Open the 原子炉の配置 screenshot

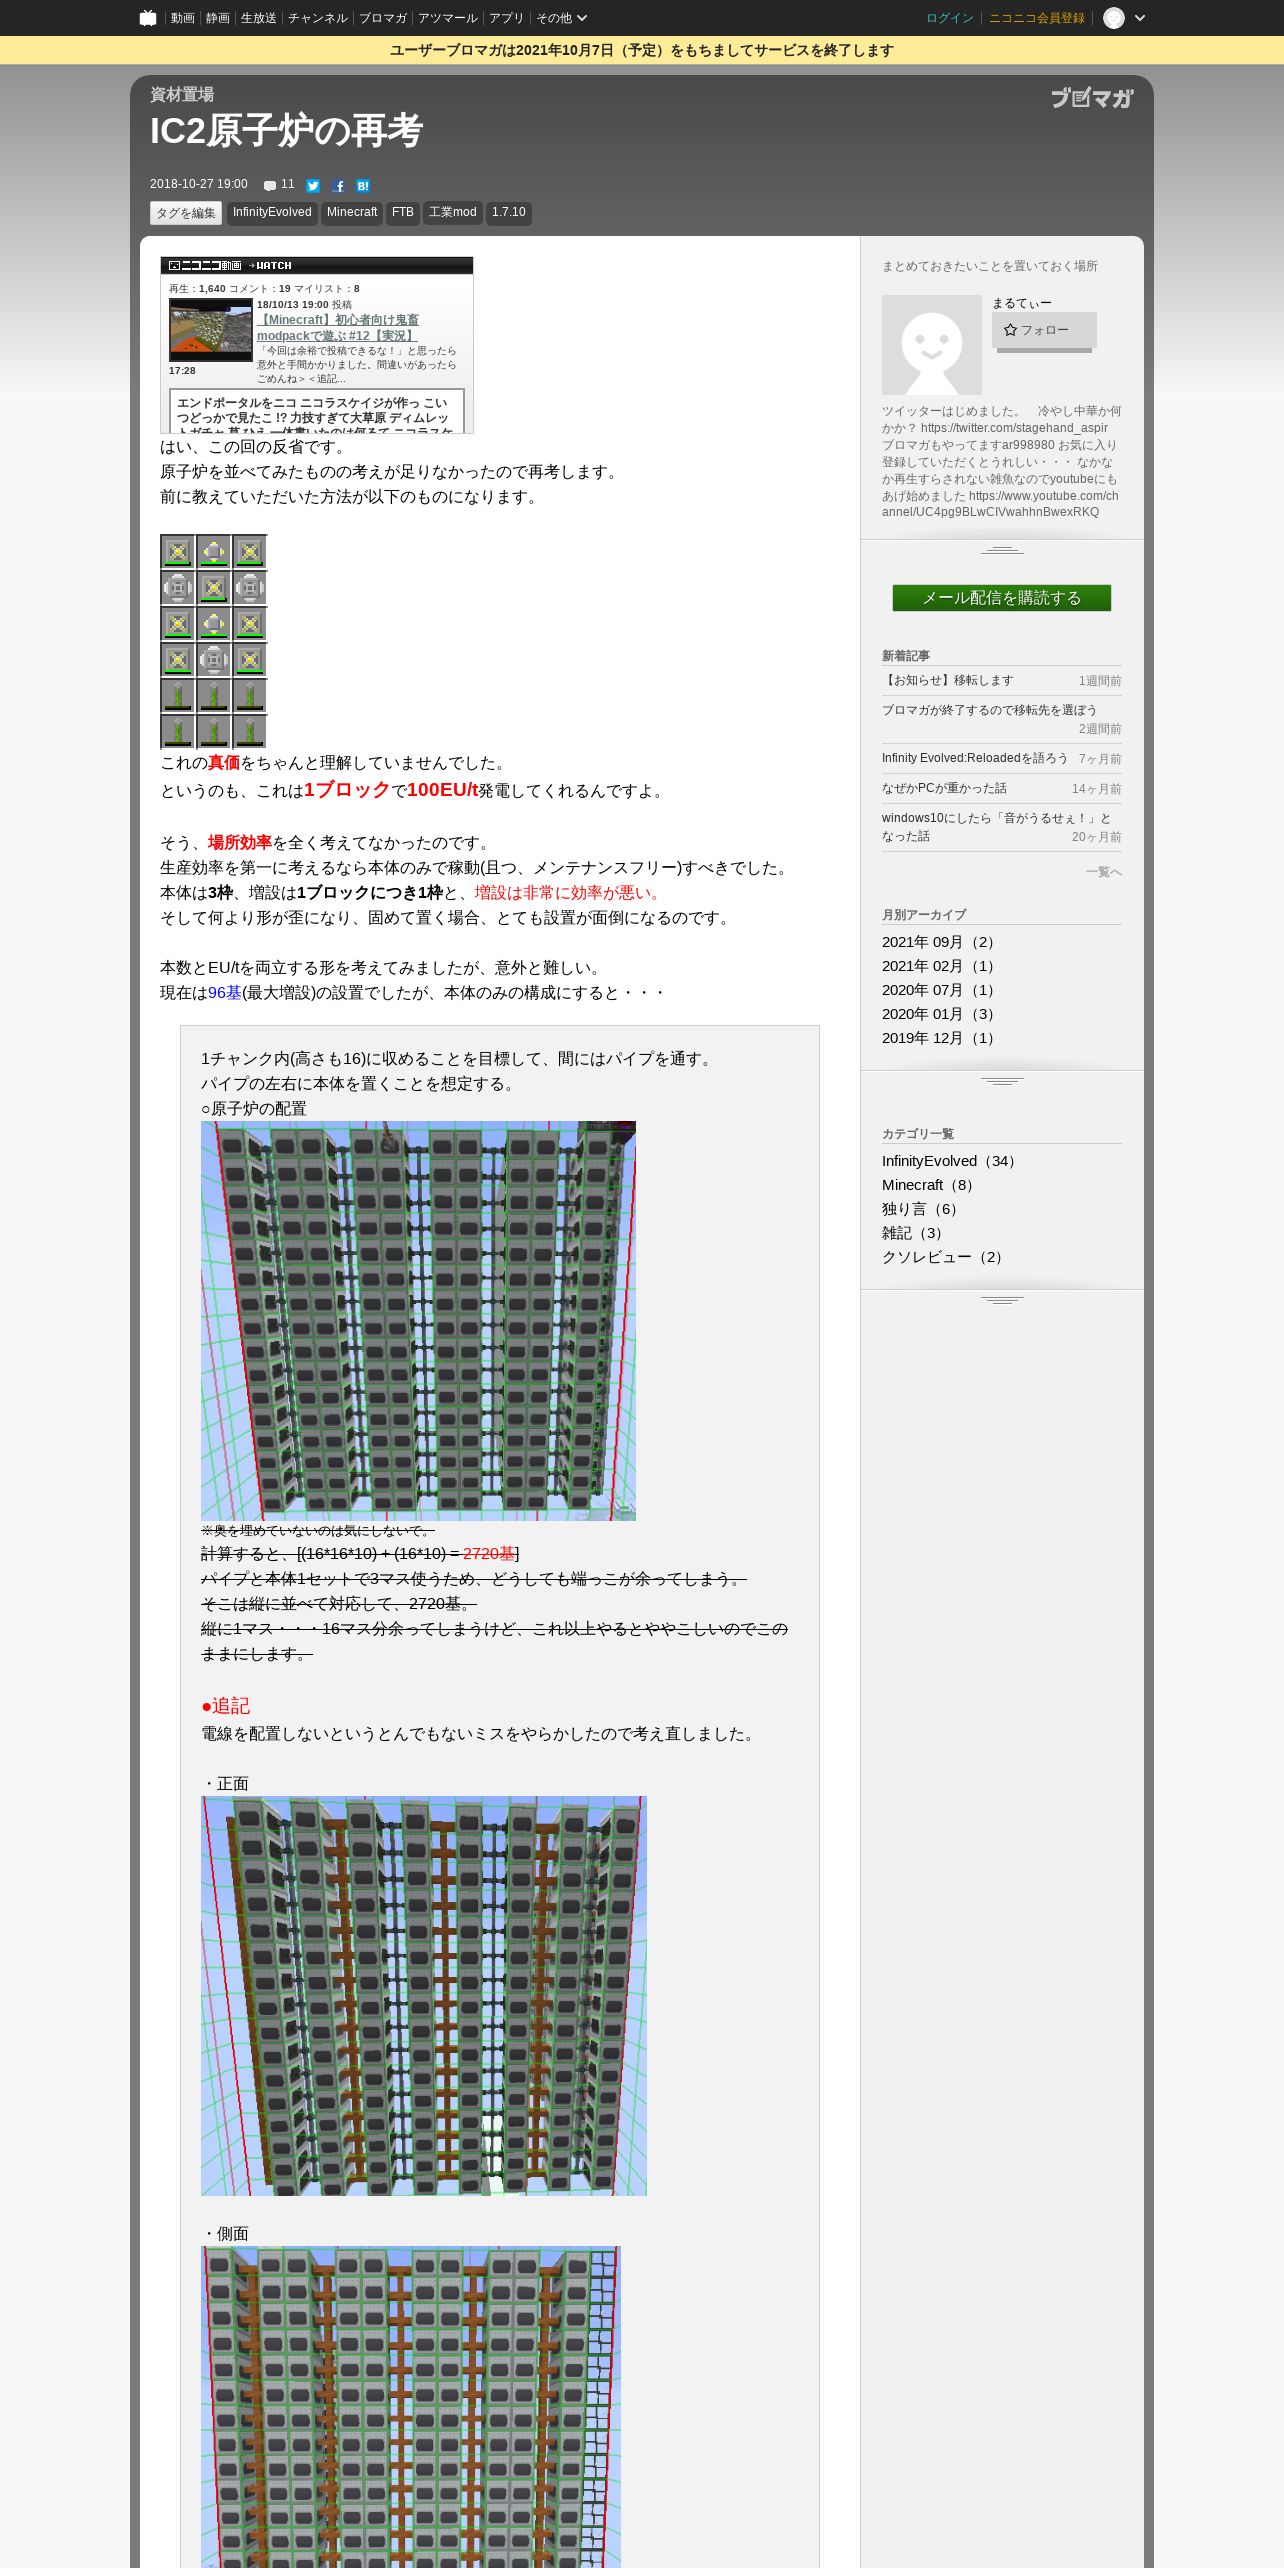418,1321
